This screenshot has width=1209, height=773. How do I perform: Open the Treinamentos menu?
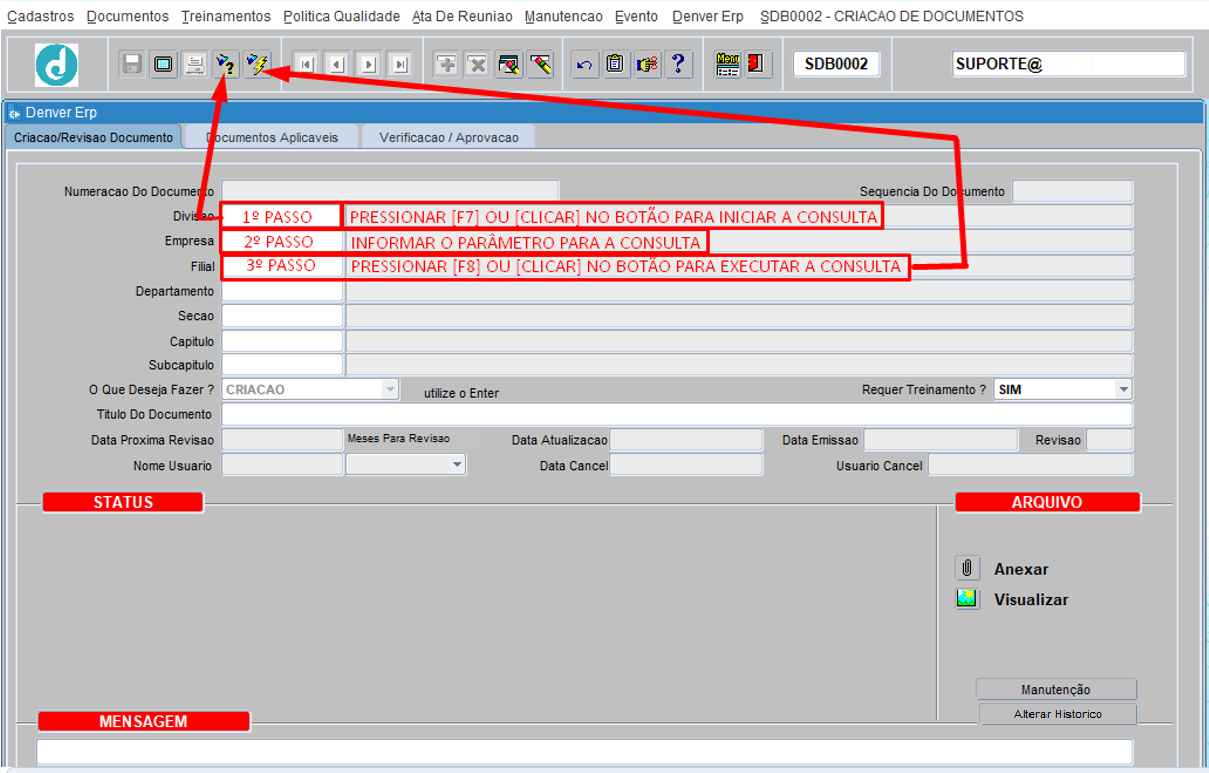click(226, 17)
